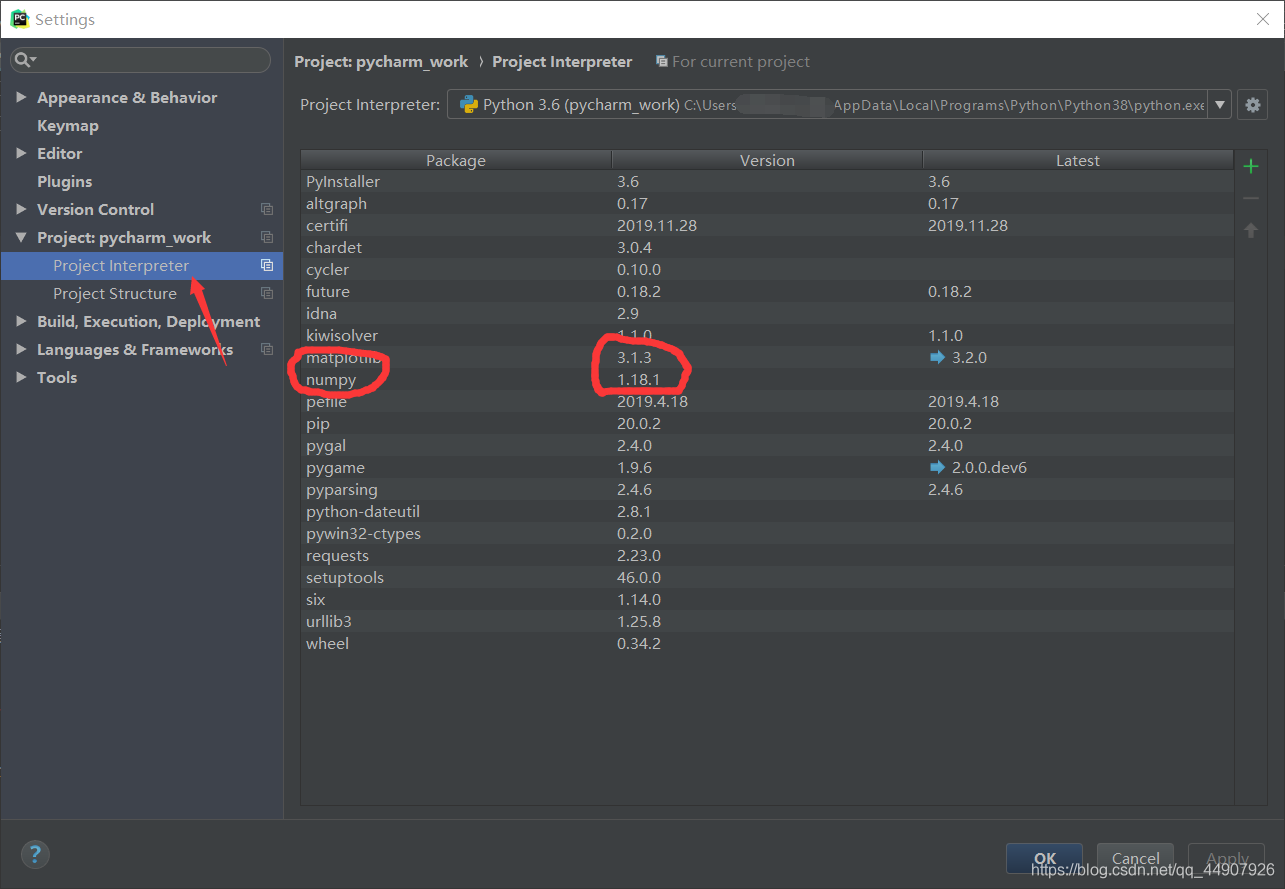Screen dimensions: 1285x889
Task: Expand Build, Execution, Deployment section
Action: click(x=21, y=321)
